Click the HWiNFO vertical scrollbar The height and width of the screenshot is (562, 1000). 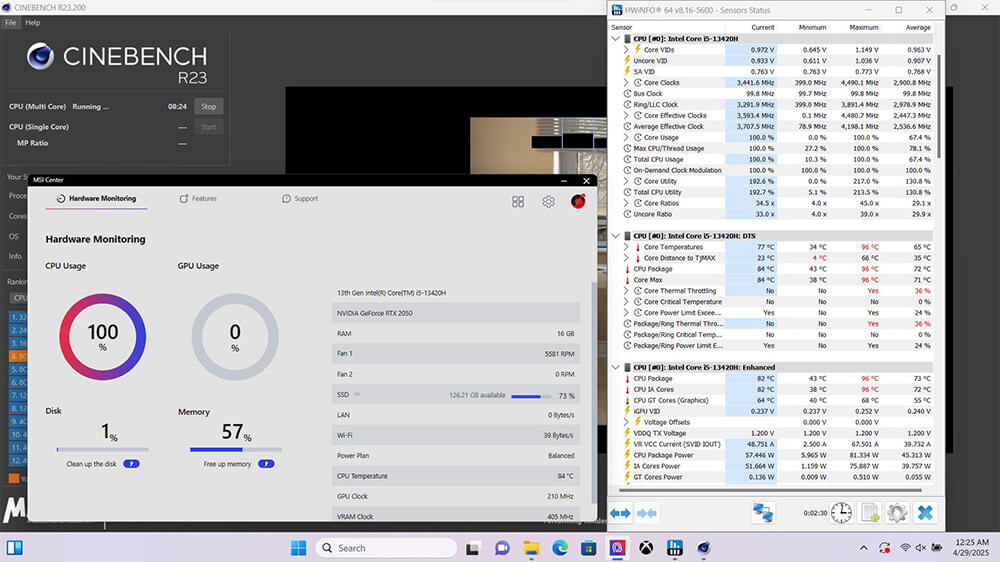click(939, 105)
